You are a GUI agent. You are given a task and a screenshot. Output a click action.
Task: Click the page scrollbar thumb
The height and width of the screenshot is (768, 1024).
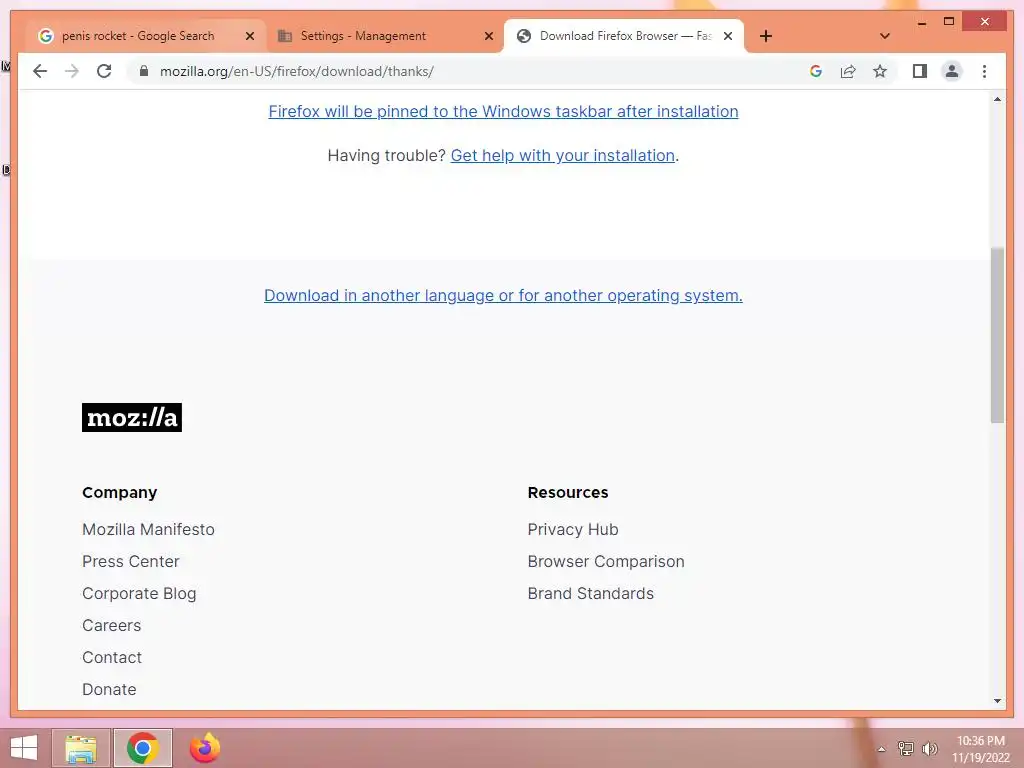pos(997,335)
